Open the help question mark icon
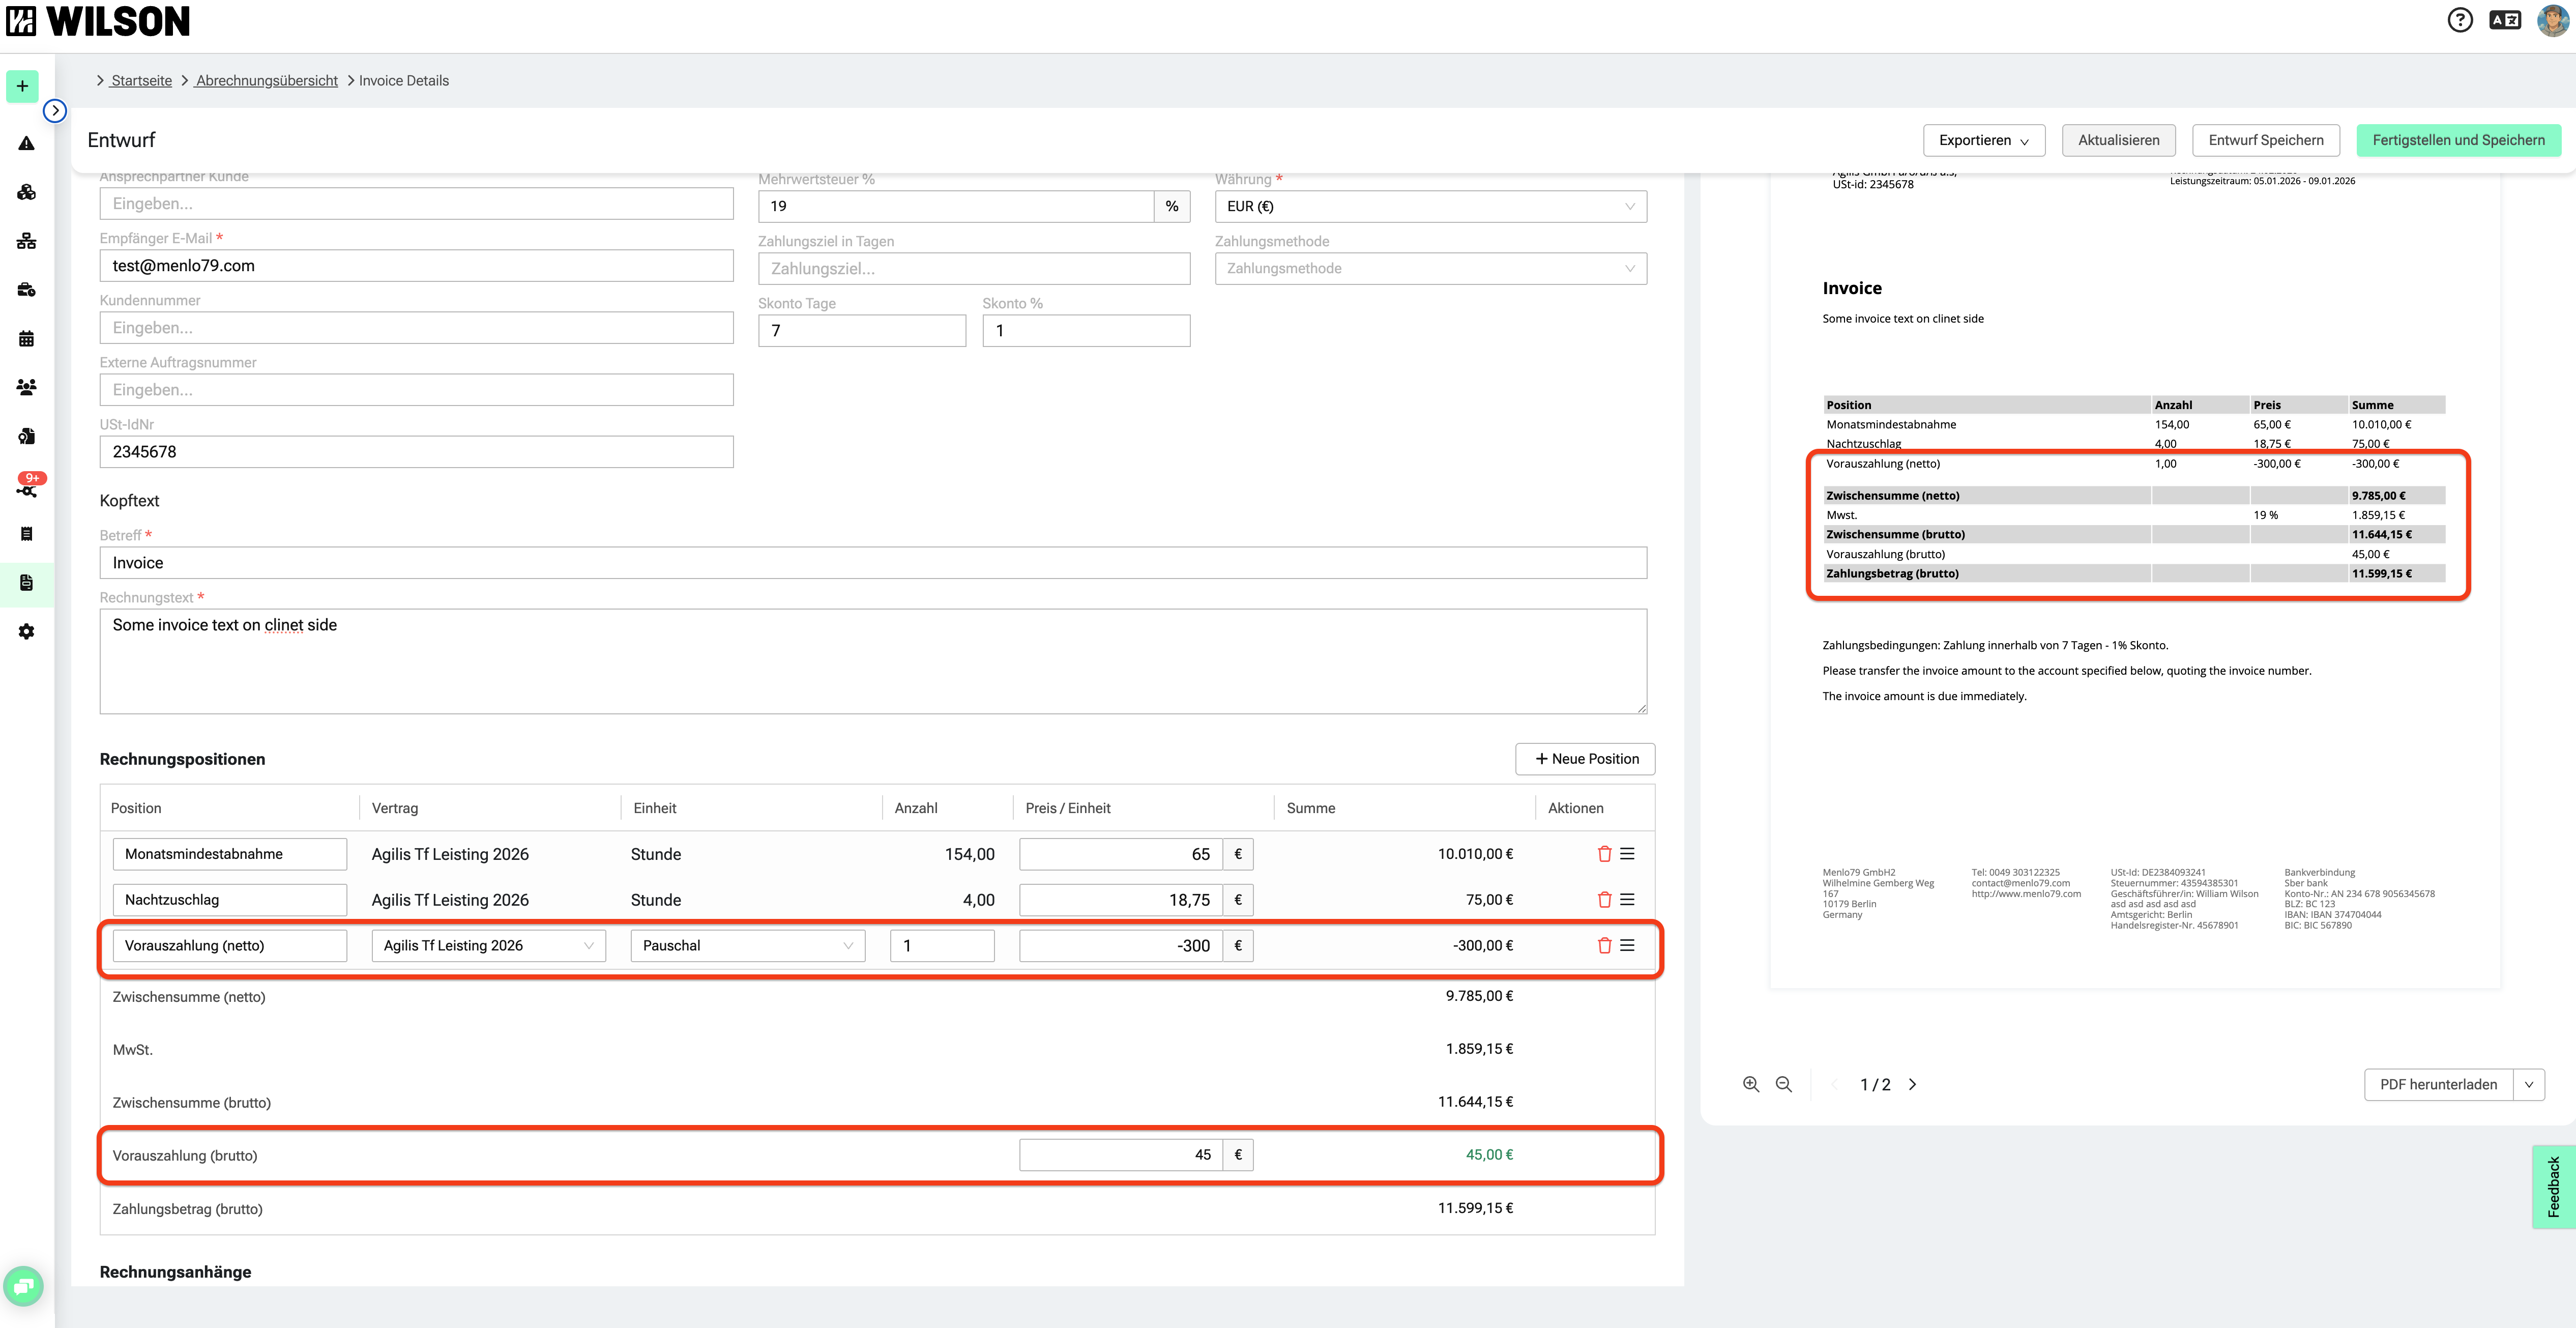This screenshot has width=2576, height=1328. (x=2460, y=20)
